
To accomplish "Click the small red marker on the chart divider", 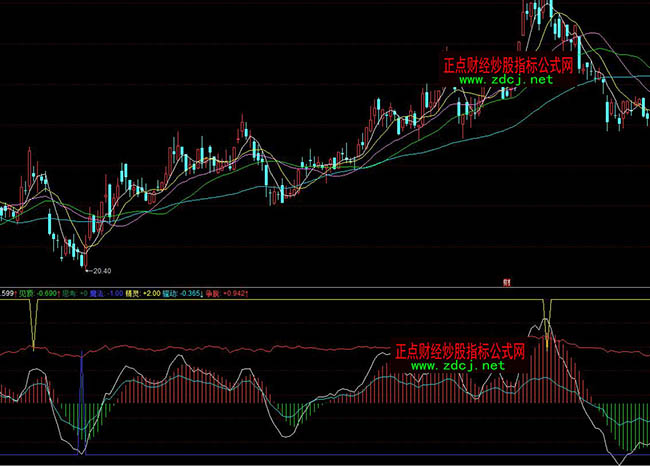I will click(507, 284).
